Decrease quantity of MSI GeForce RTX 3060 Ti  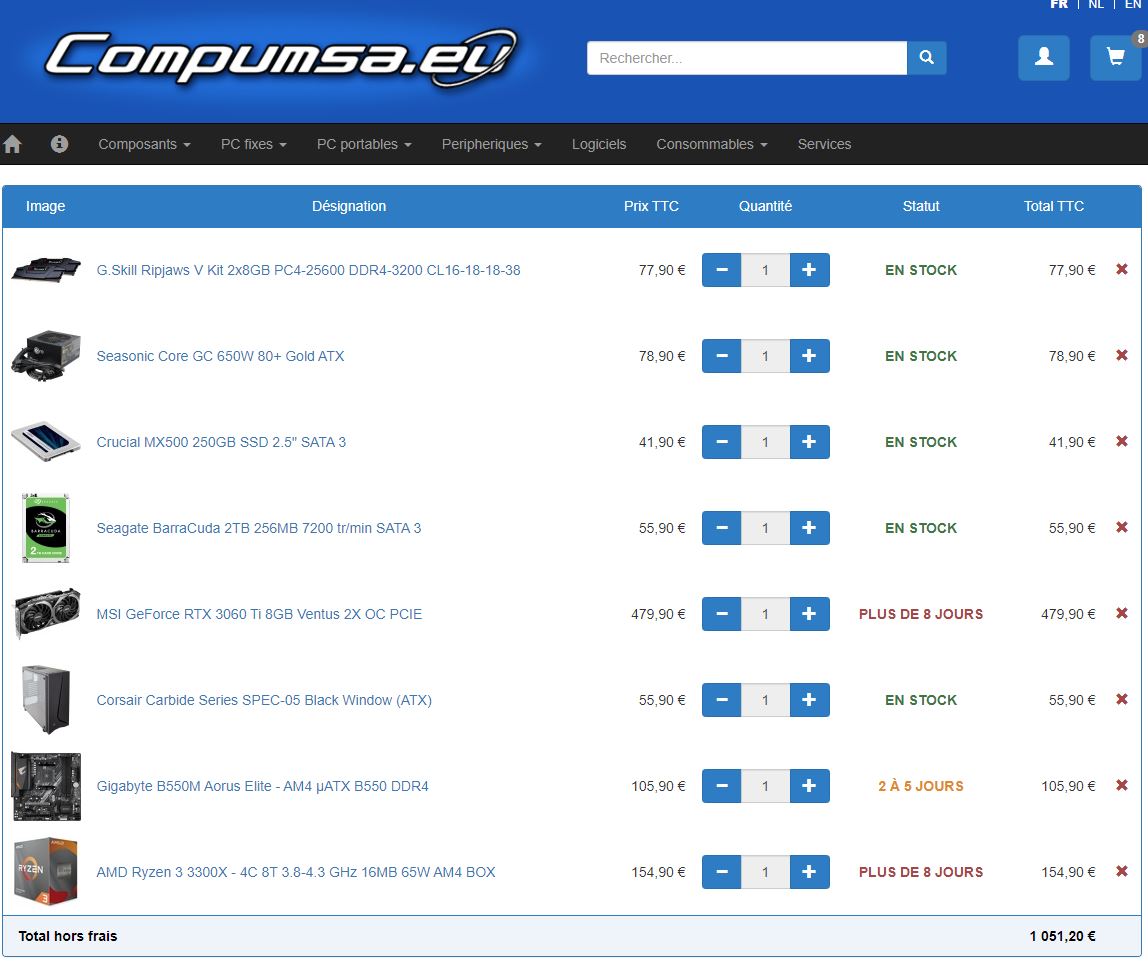pyautogui.click(x=722, y=614)
